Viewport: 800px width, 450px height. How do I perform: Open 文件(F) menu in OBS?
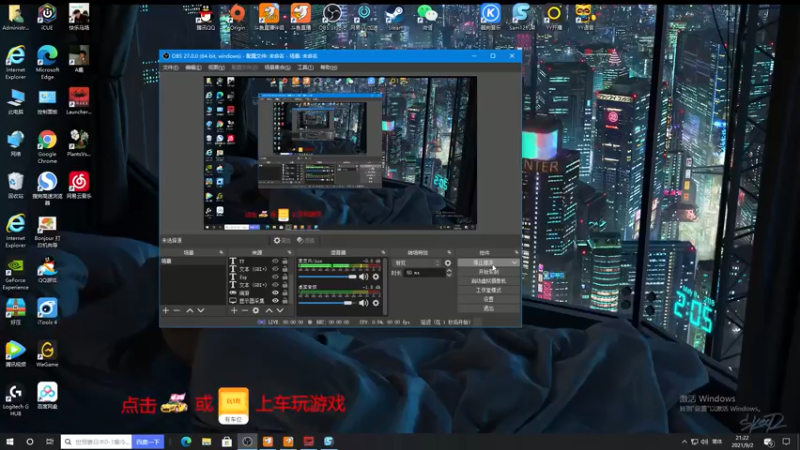(170, 67)
